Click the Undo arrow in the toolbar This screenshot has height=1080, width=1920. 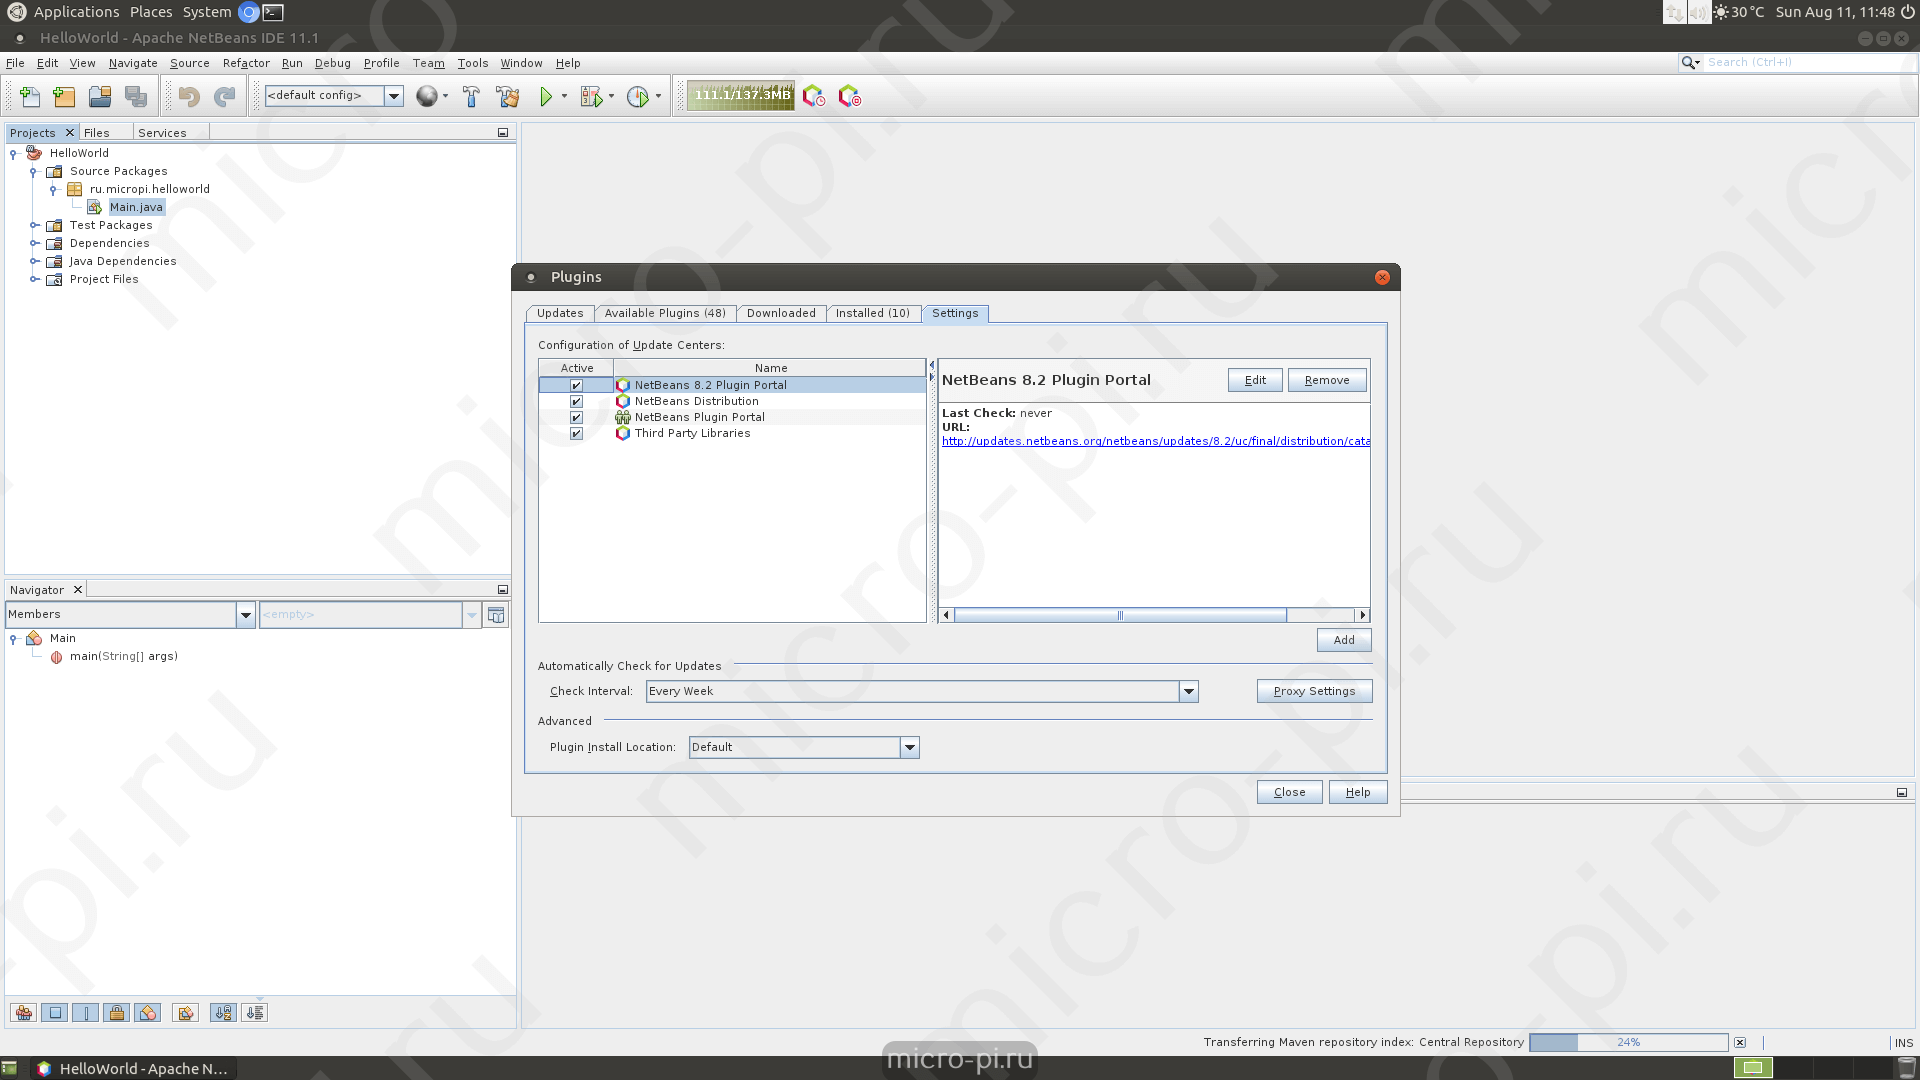pyautogui.click(x=187, y=96)
